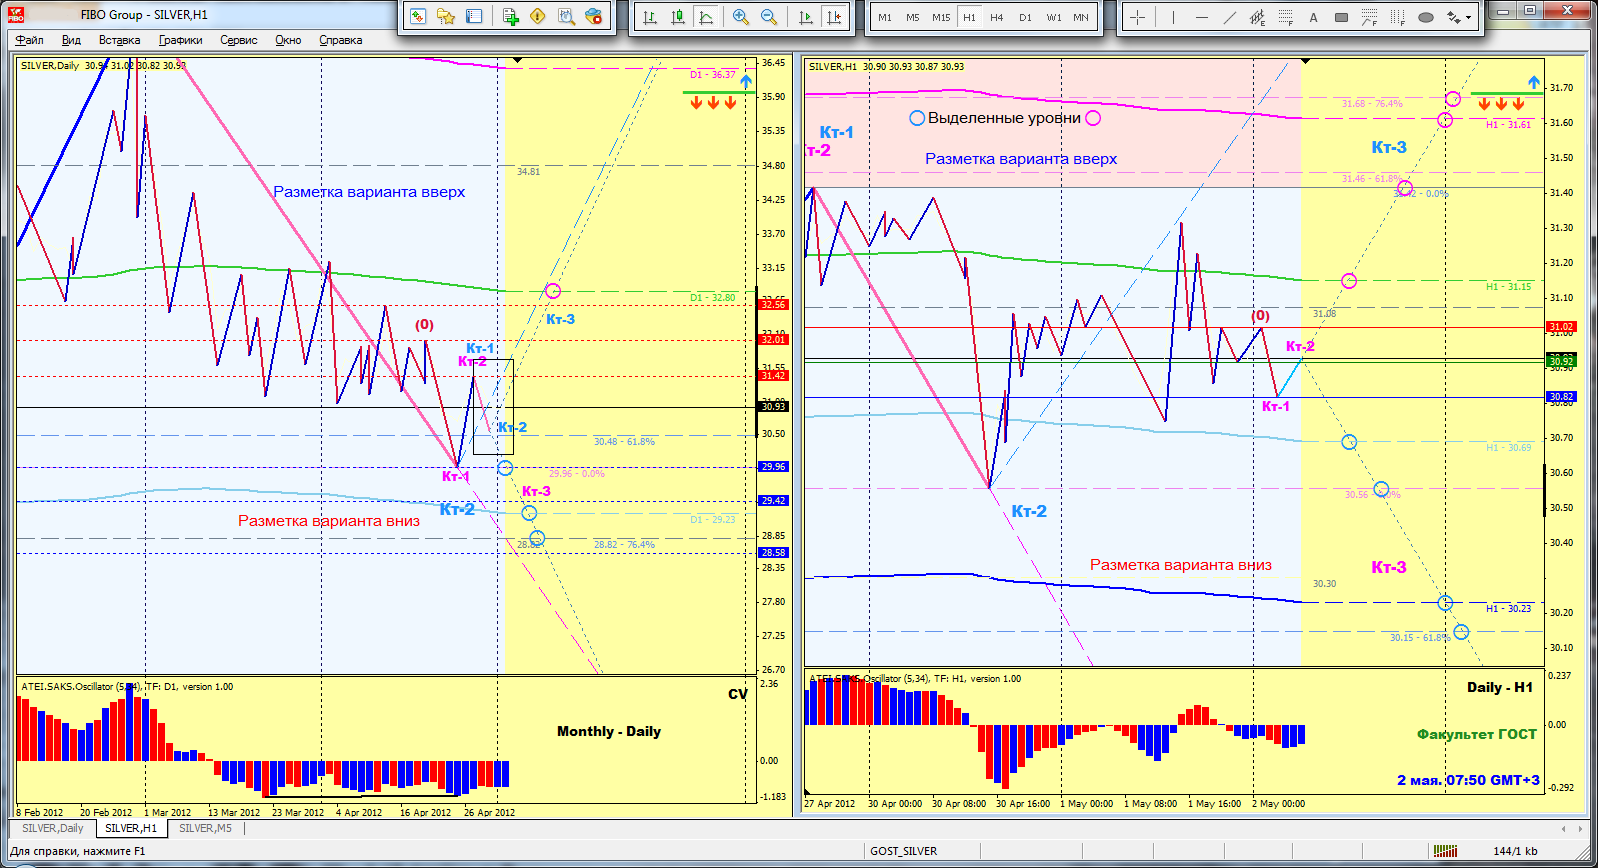Open the Market Watch panel icon
This screenshot has width=1598, height=868.
418,17
